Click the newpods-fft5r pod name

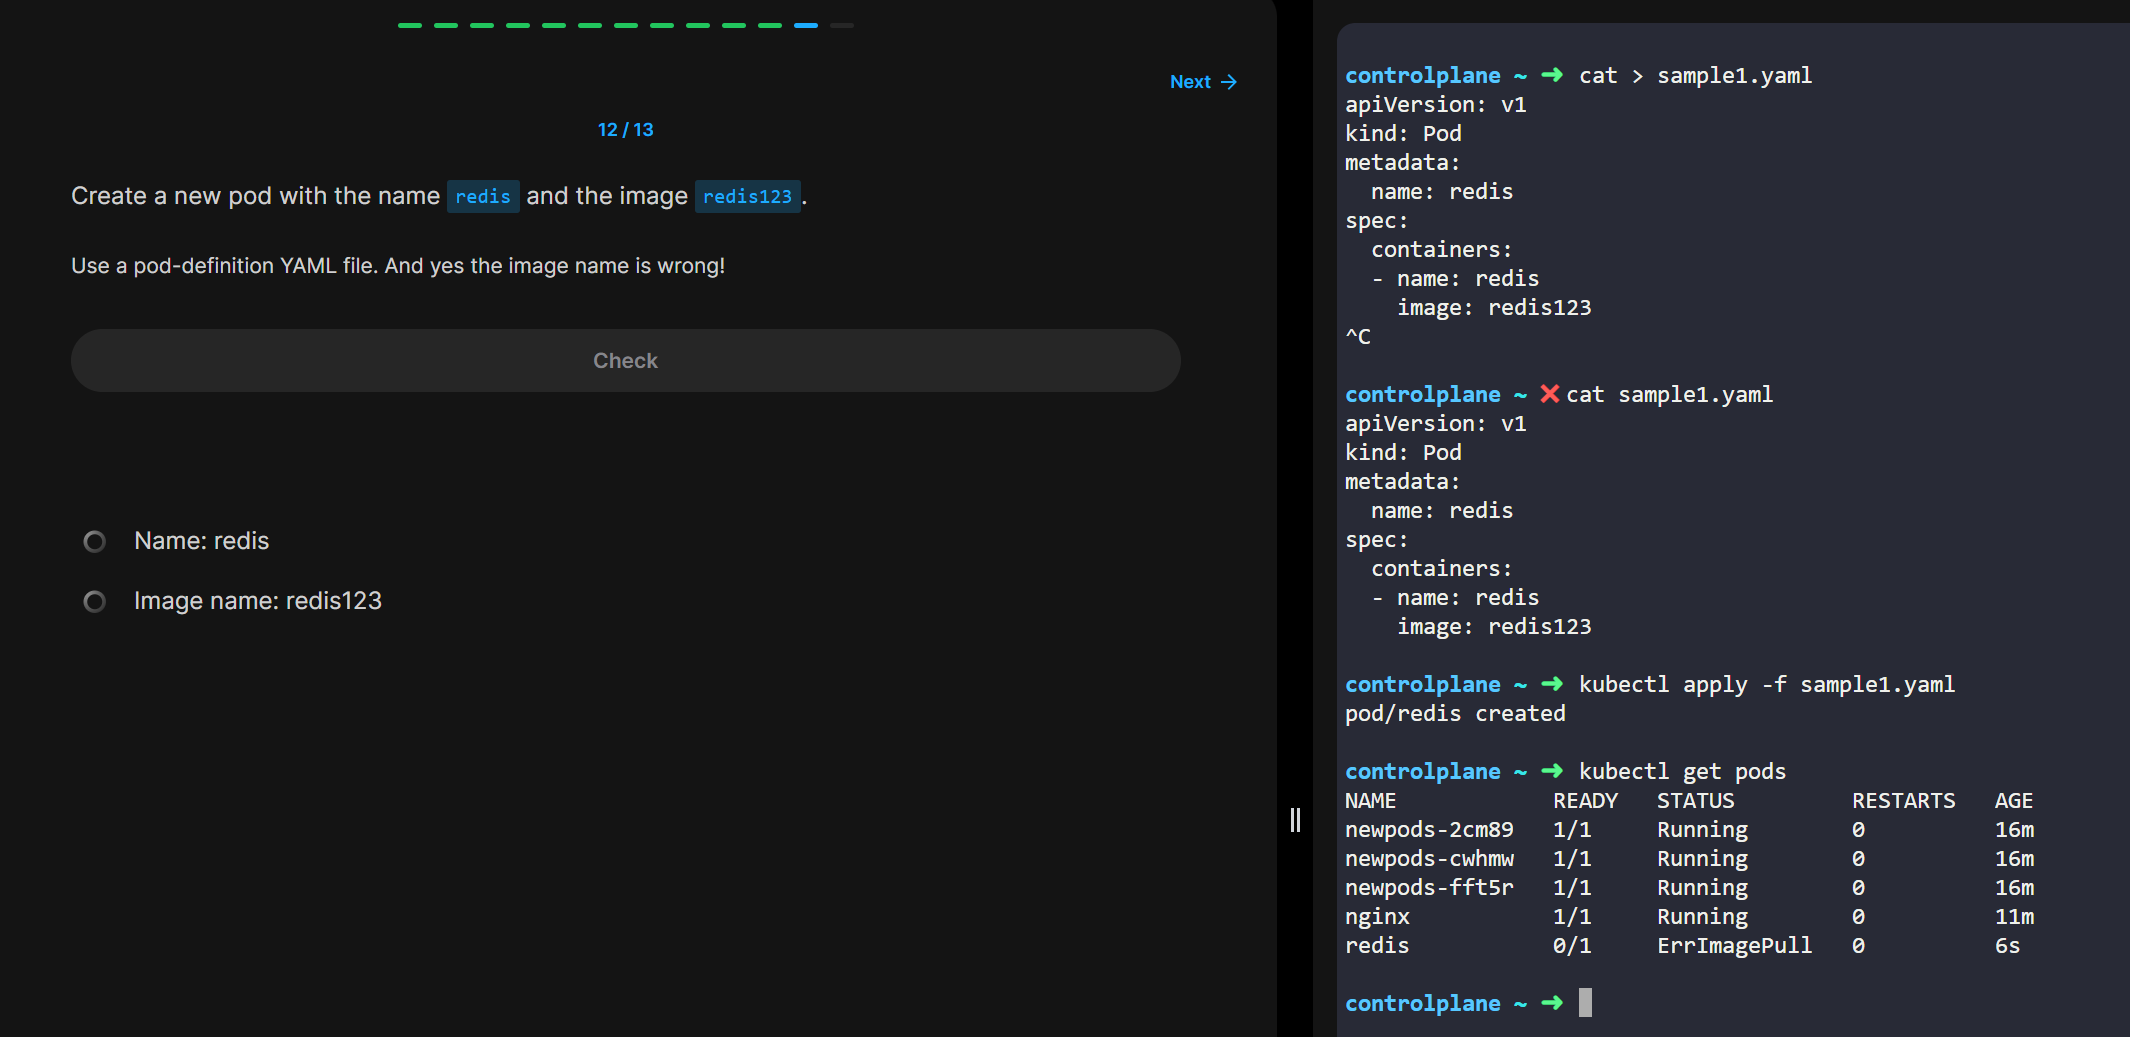click(1429, 888)
